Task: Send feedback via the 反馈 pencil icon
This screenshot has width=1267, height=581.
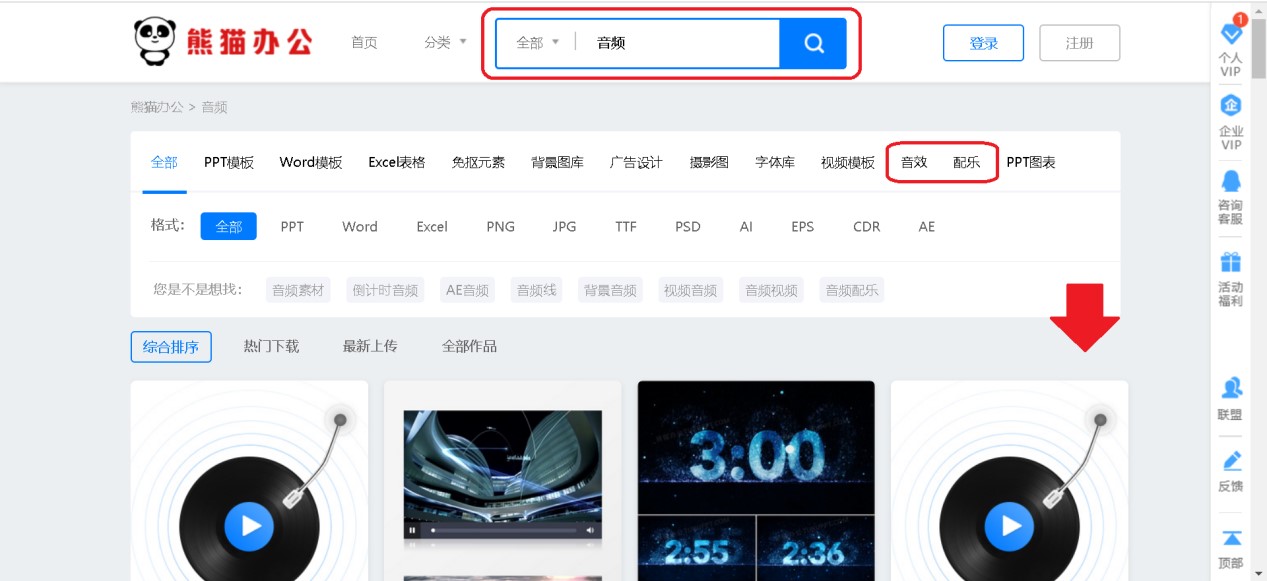Action: tap(1230, 468)
